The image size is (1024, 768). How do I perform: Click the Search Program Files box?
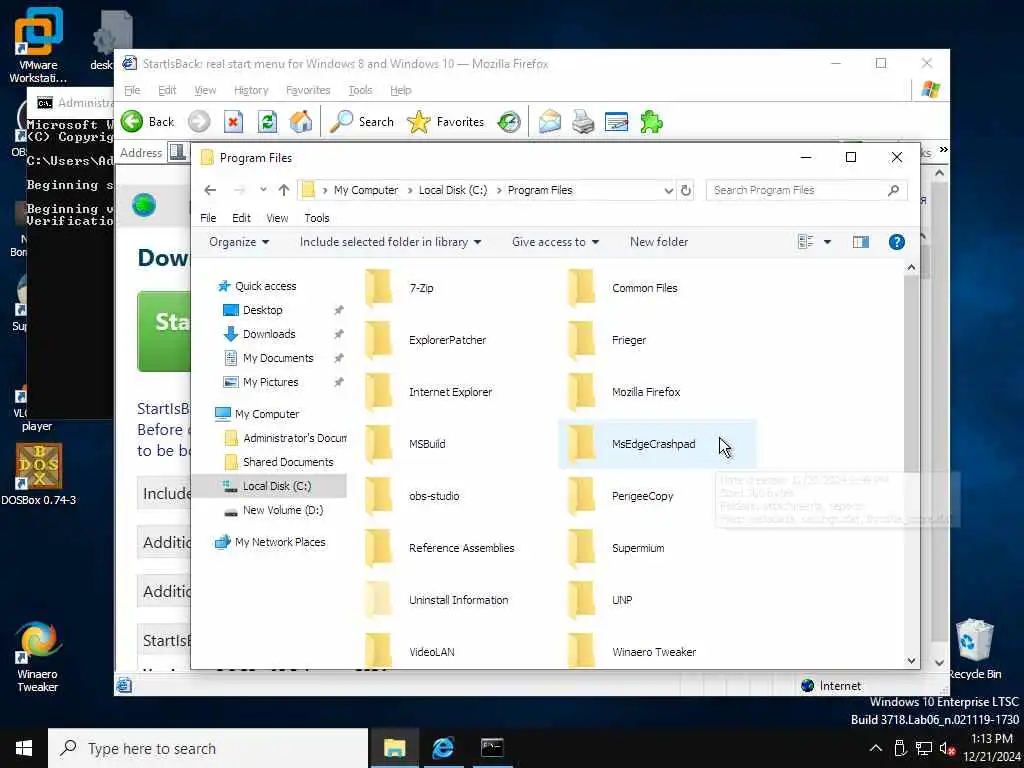coord(806,190)
